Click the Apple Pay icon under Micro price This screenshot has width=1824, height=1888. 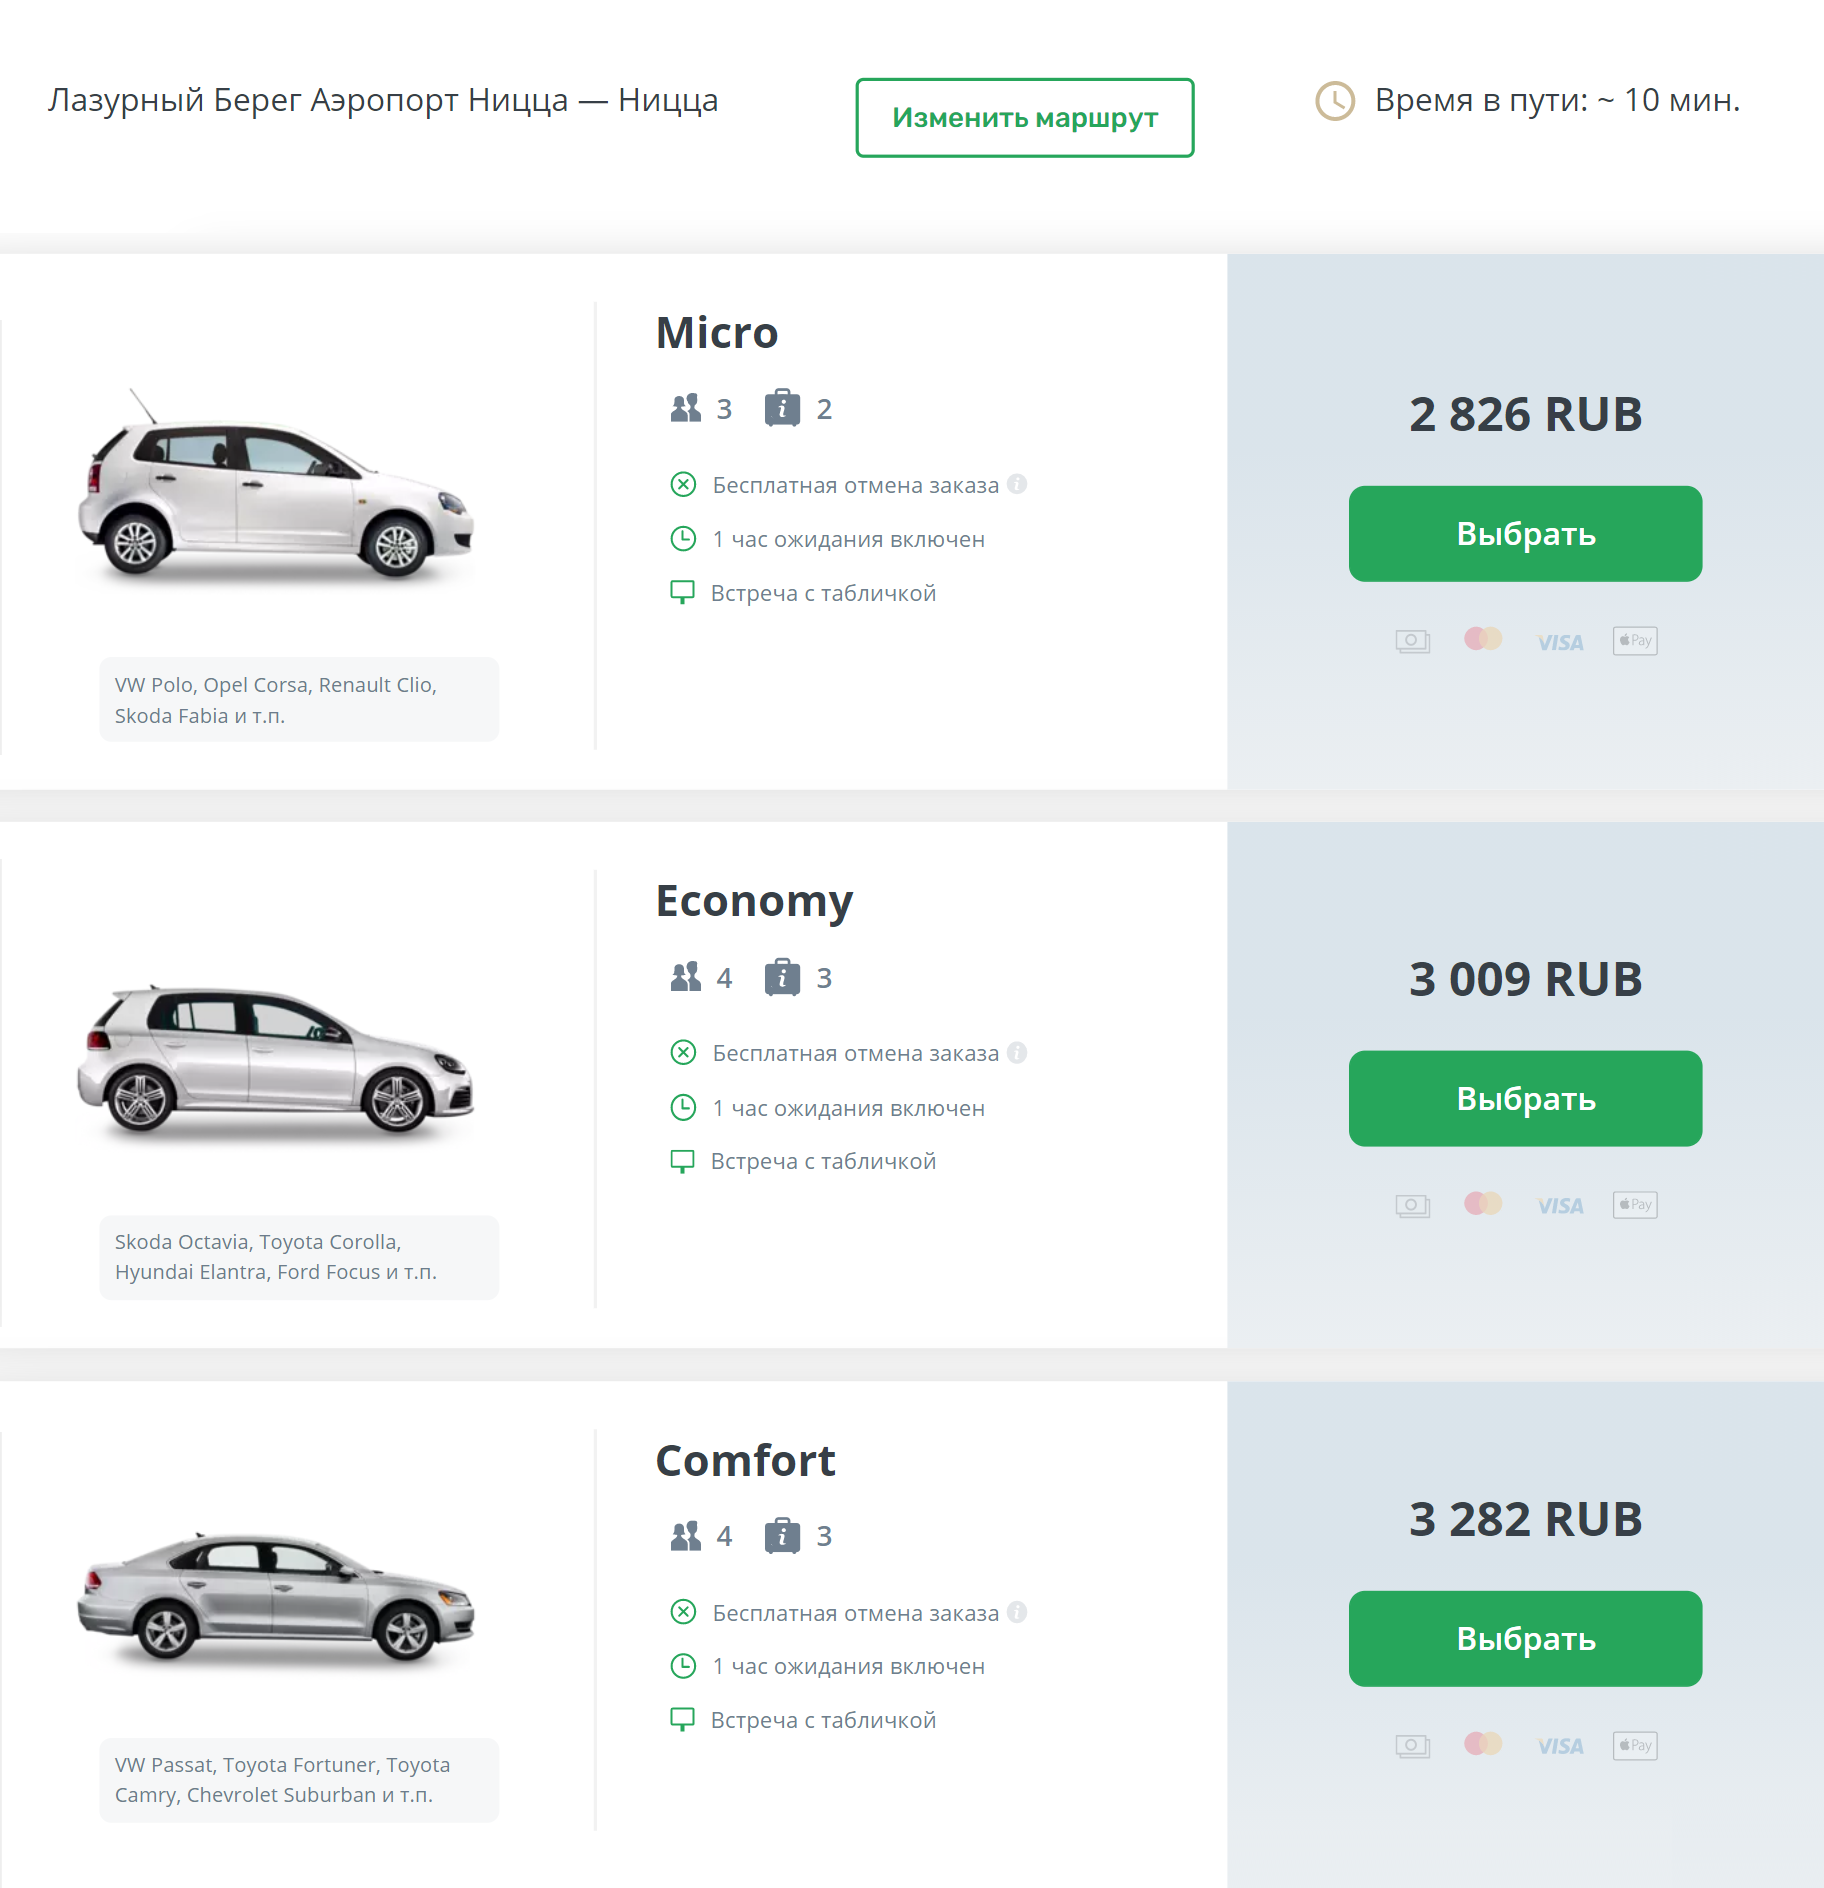(1635, 641)
